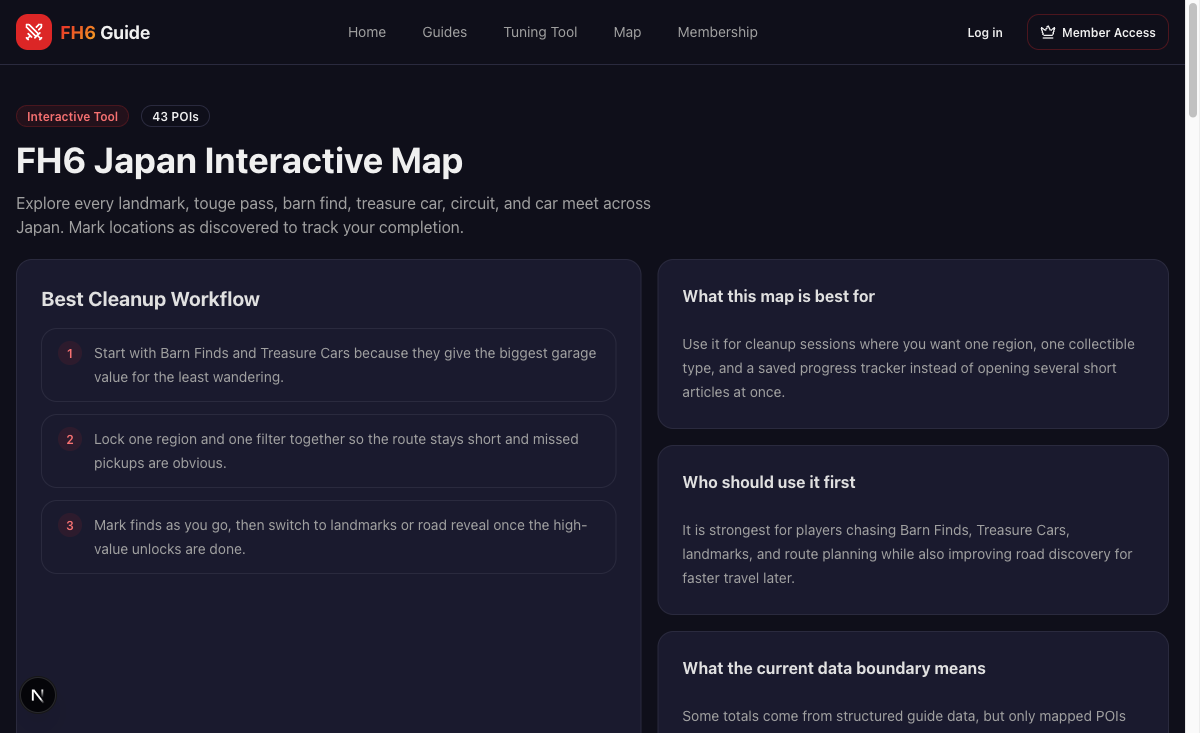Image resolution: width=1200 pixels, height=733 pixels.
Task: Click the Log in link
Action: (985, 32)
